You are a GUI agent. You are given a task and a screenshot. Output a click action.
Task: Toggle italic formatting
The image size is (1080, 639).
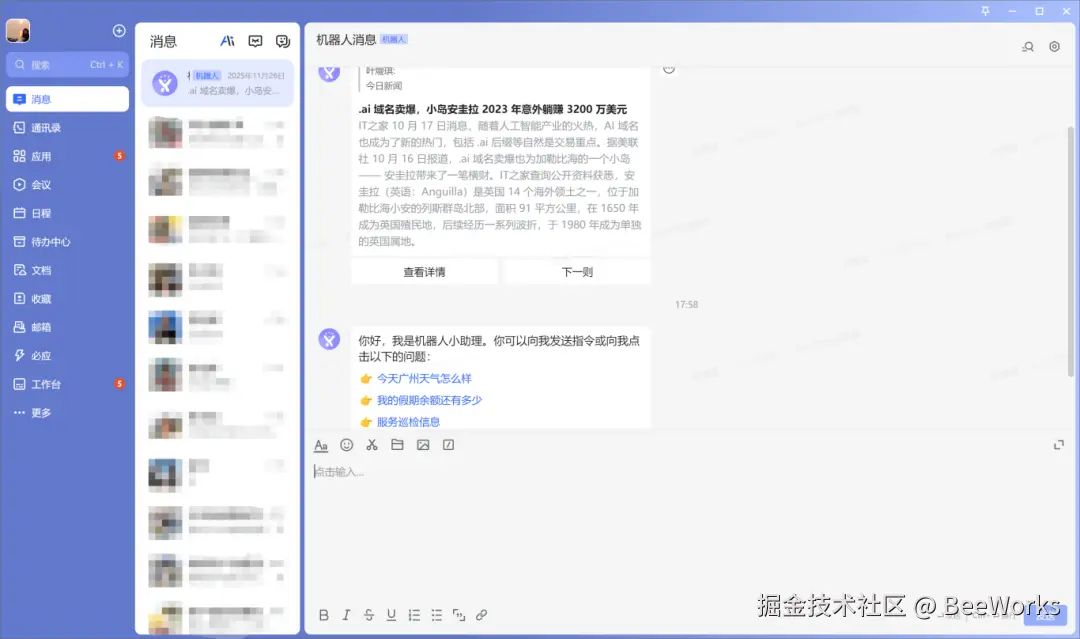click(x=345, y=615)
